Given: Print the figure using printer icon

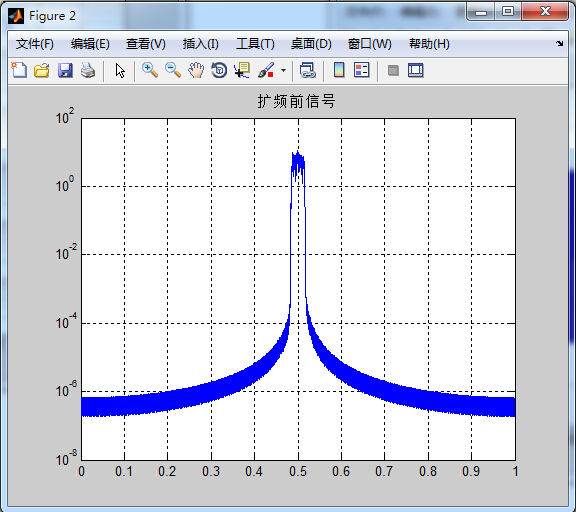Looking at the screenshot, I should click(x=88, y=70).
